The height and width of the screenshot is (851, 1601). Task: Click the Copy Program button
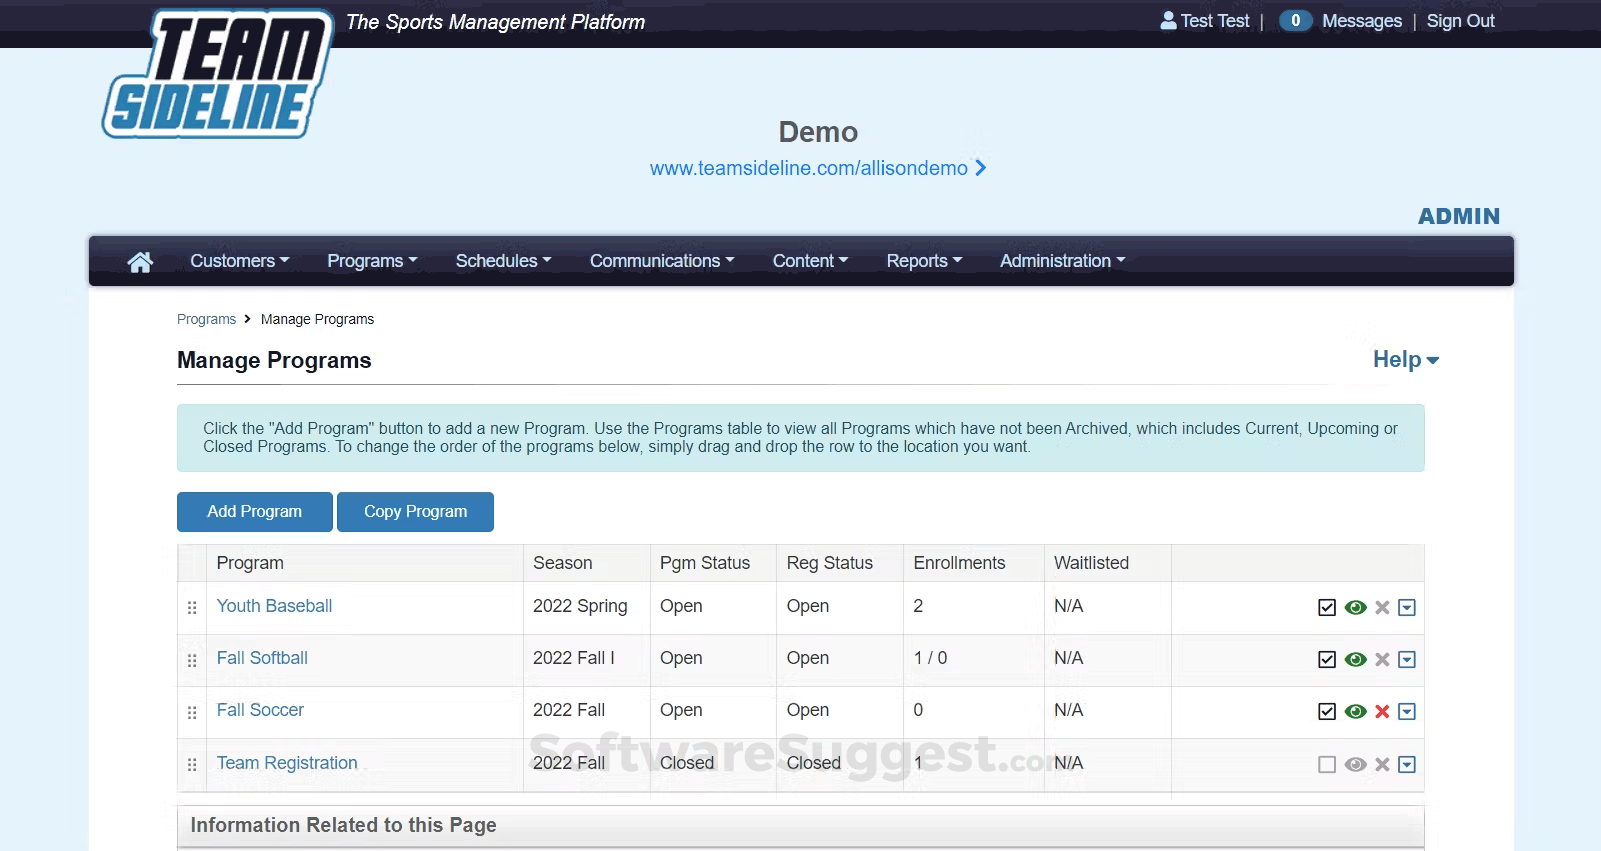point(415,512)
